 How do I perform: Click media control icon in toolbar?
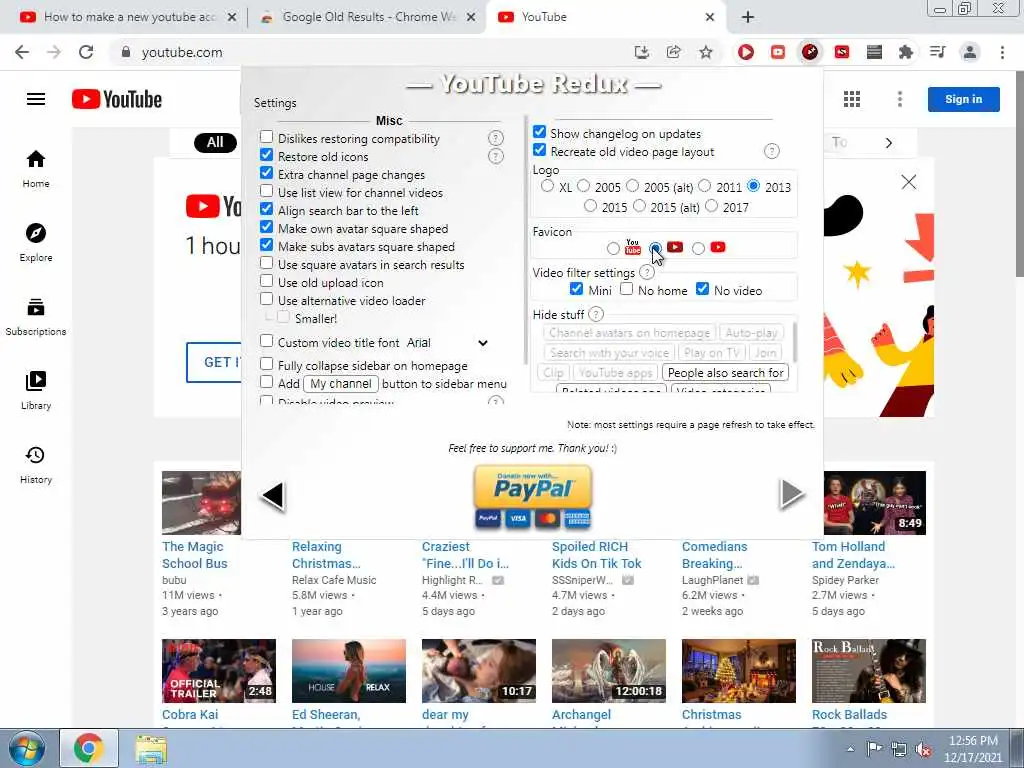click(938, 52)
